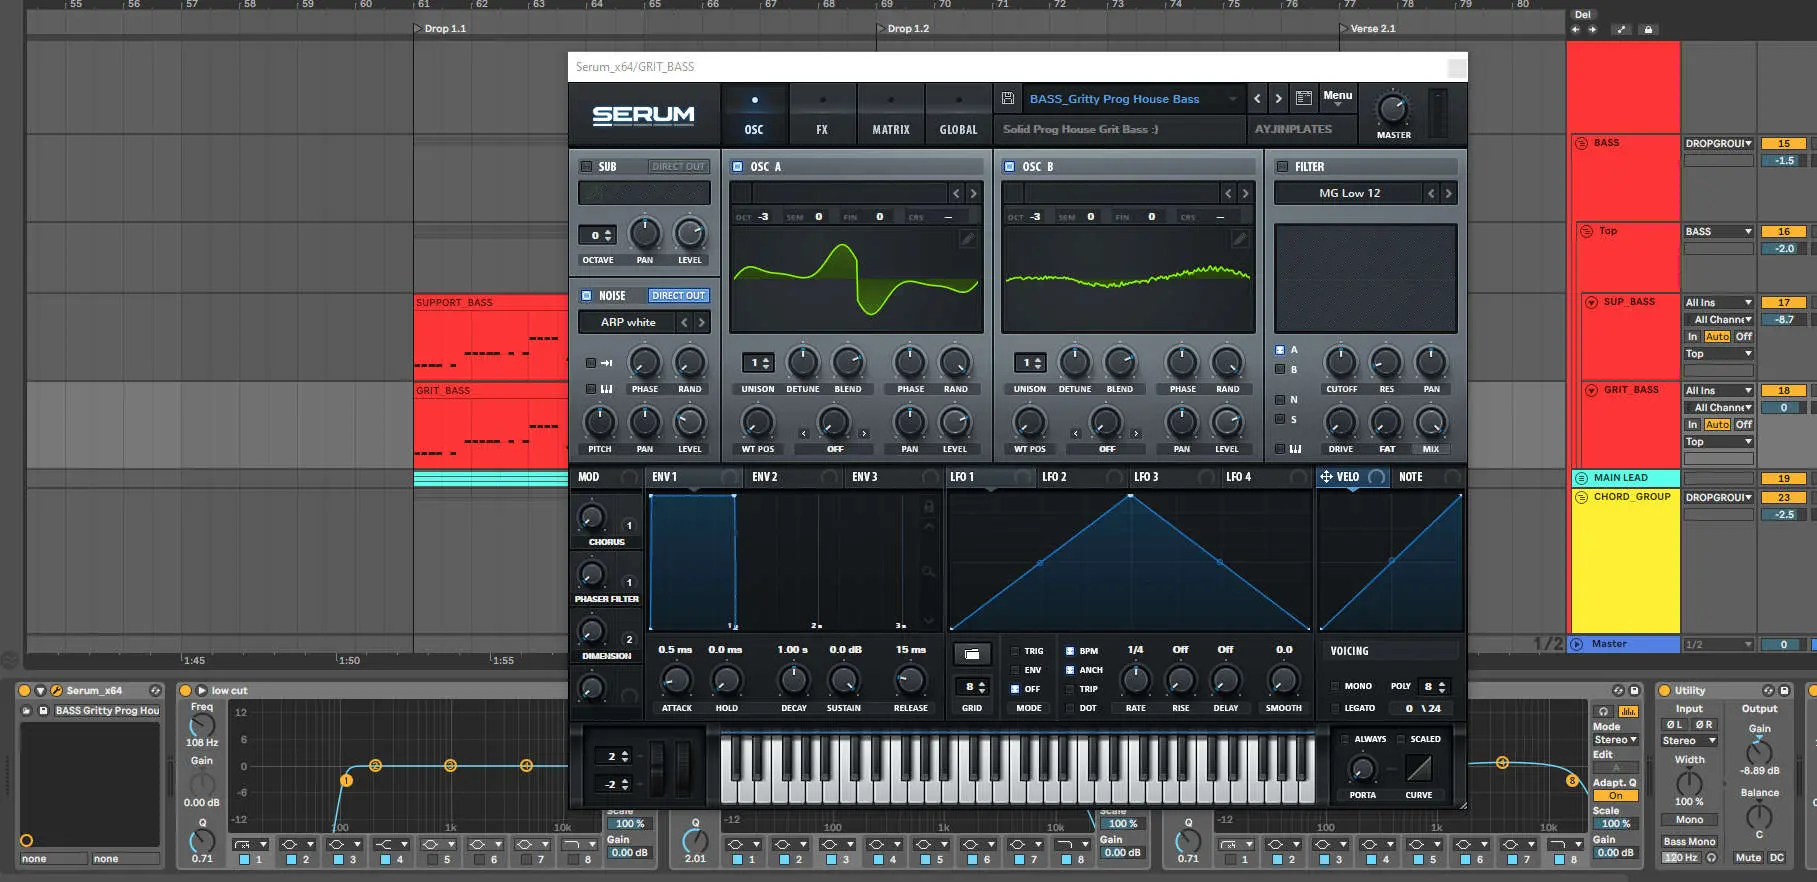Enable the LFO TRIG mode checkbox
This screenshot has height=882, width=1817.
tap(1015, 651)
